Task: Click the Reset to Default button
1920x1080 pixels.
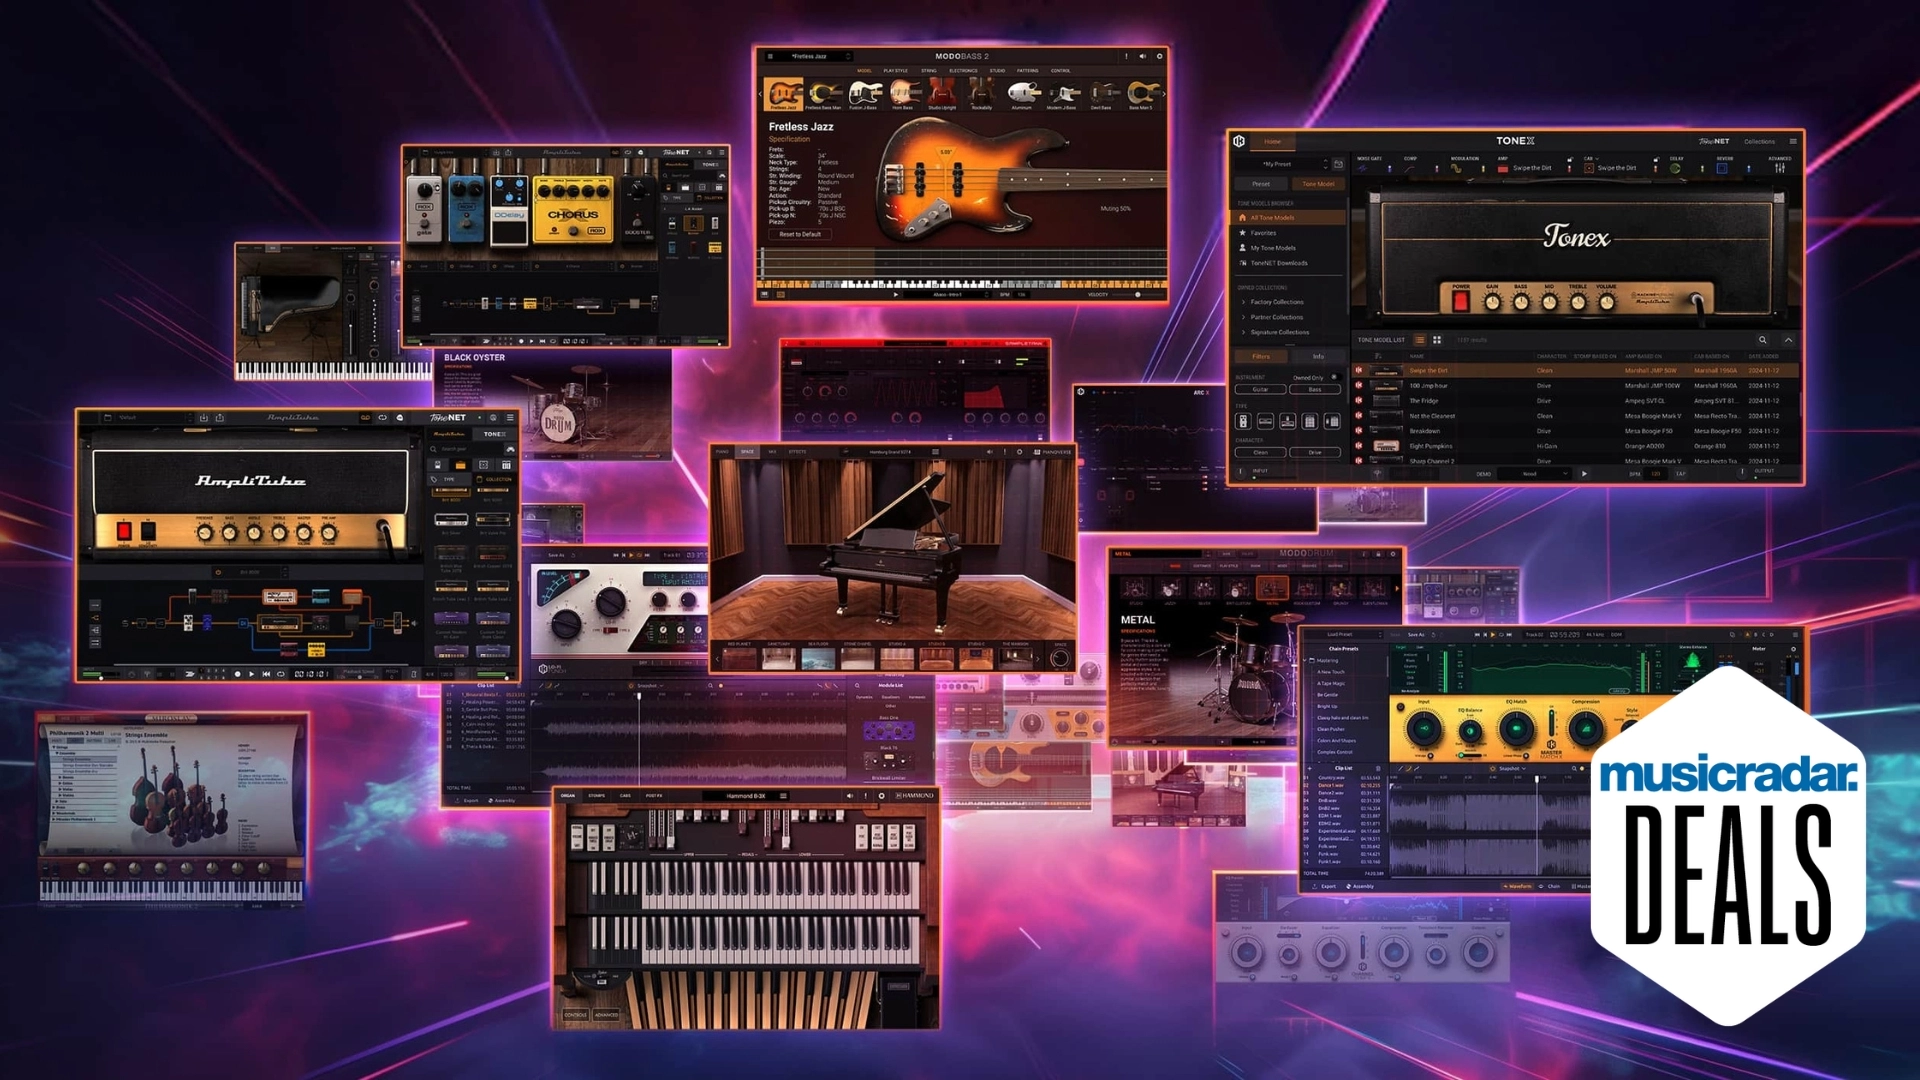Action: (x=800, y=234)
